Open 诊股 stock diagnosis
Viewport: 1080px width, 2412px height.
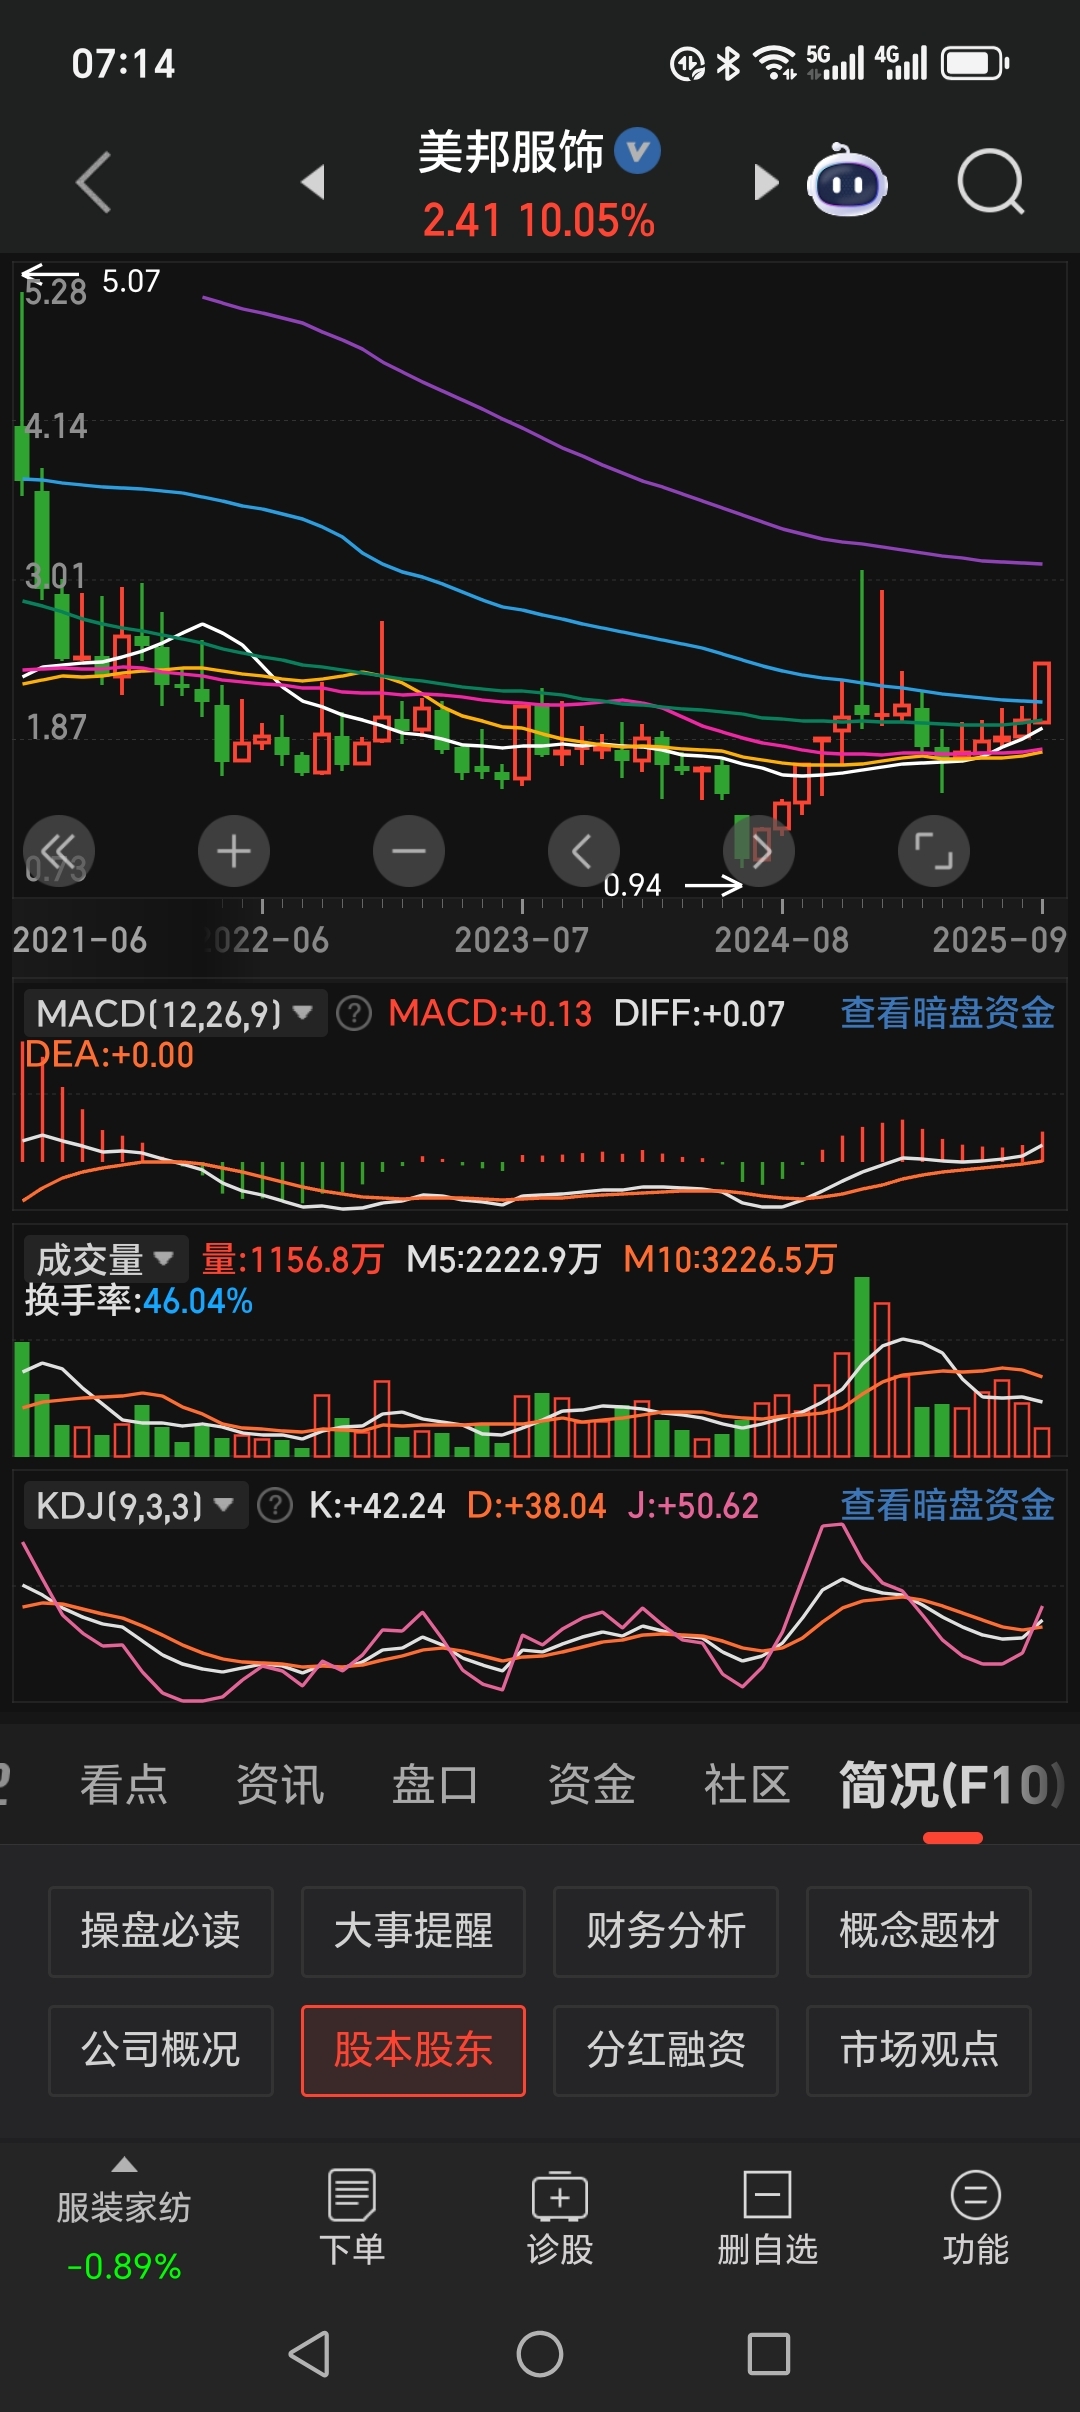point(560,2217)
